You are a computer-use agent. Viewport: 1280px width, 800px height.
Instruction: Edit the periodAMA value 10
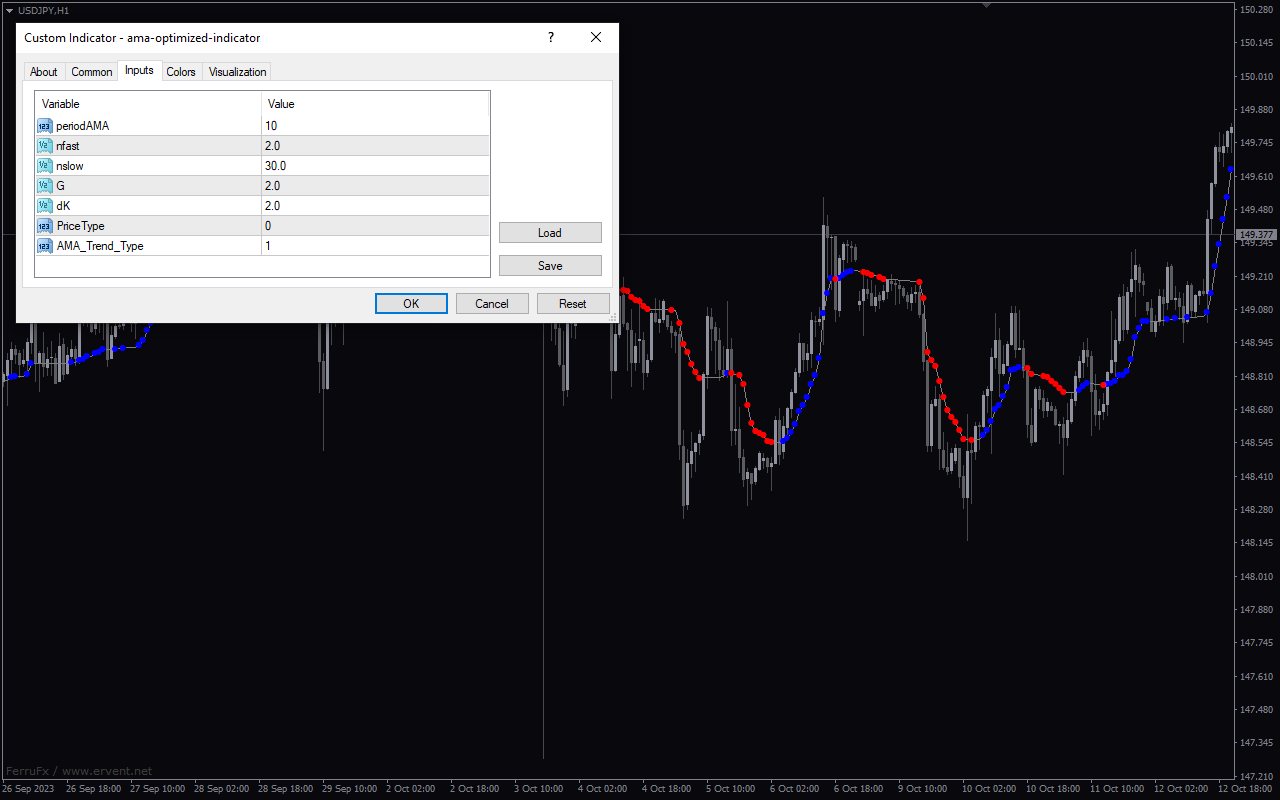pyautogui.click(x=375, y=126)
